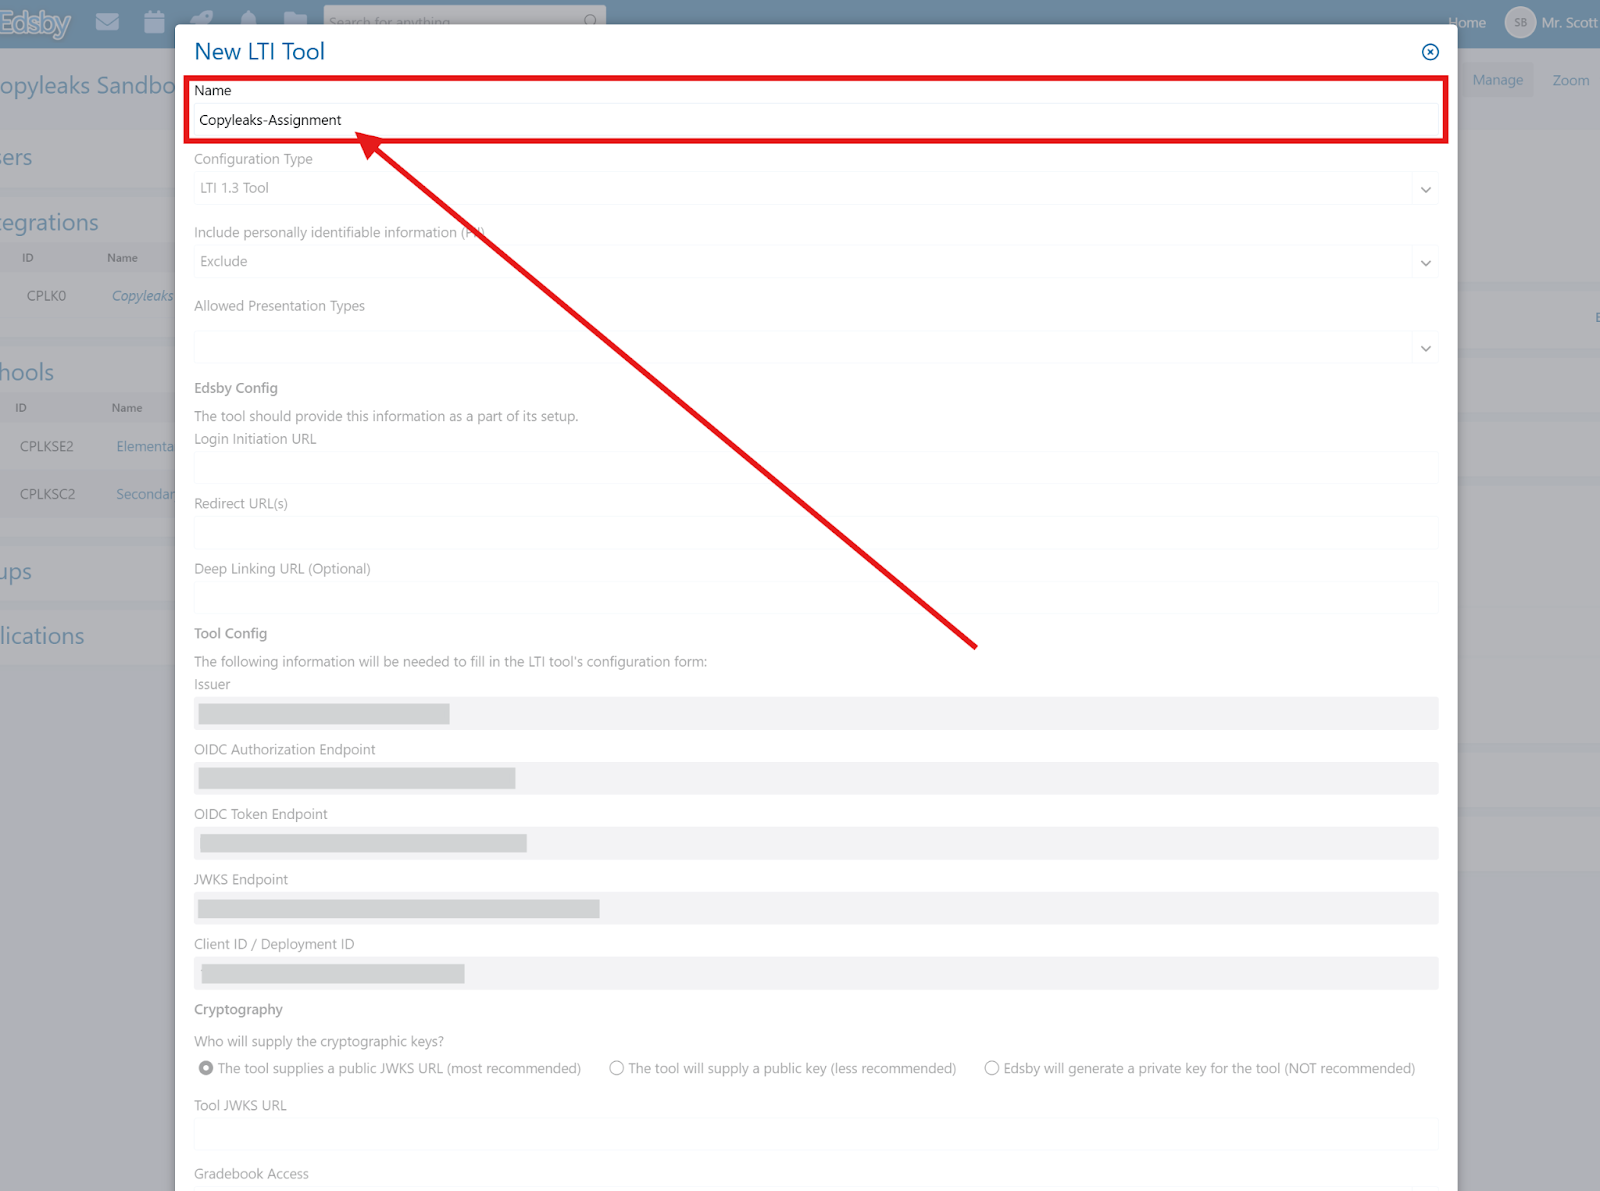Click the Manage tab in background page

pos(1497,80)
